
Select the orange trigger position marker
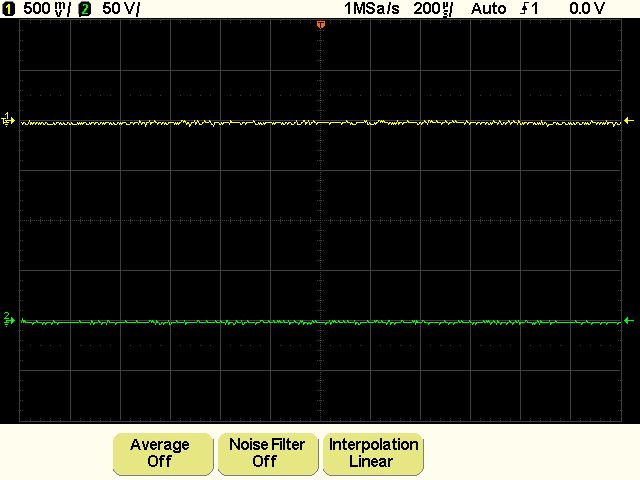pyautogui.click(x=321, y=25)
